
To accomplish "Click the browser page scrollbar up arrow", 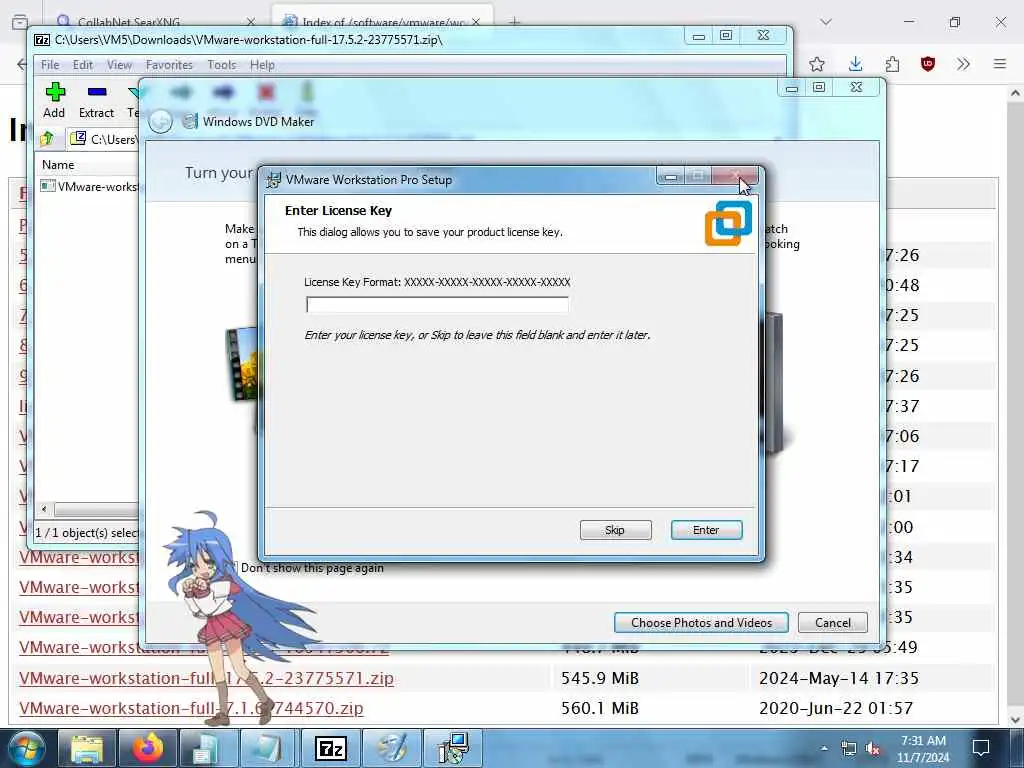I will click(x=1015, y=93).
